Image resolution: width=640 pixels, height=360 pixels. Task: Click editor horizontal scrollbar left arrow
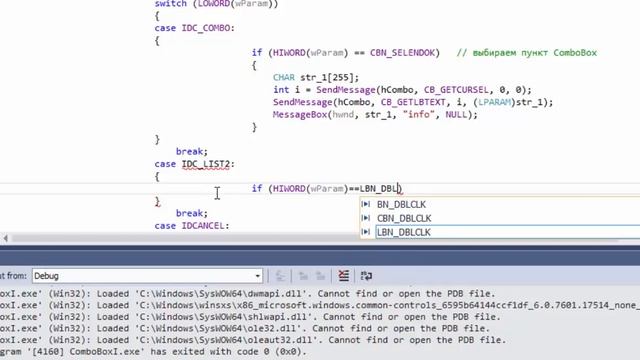[x=5, y=238]
